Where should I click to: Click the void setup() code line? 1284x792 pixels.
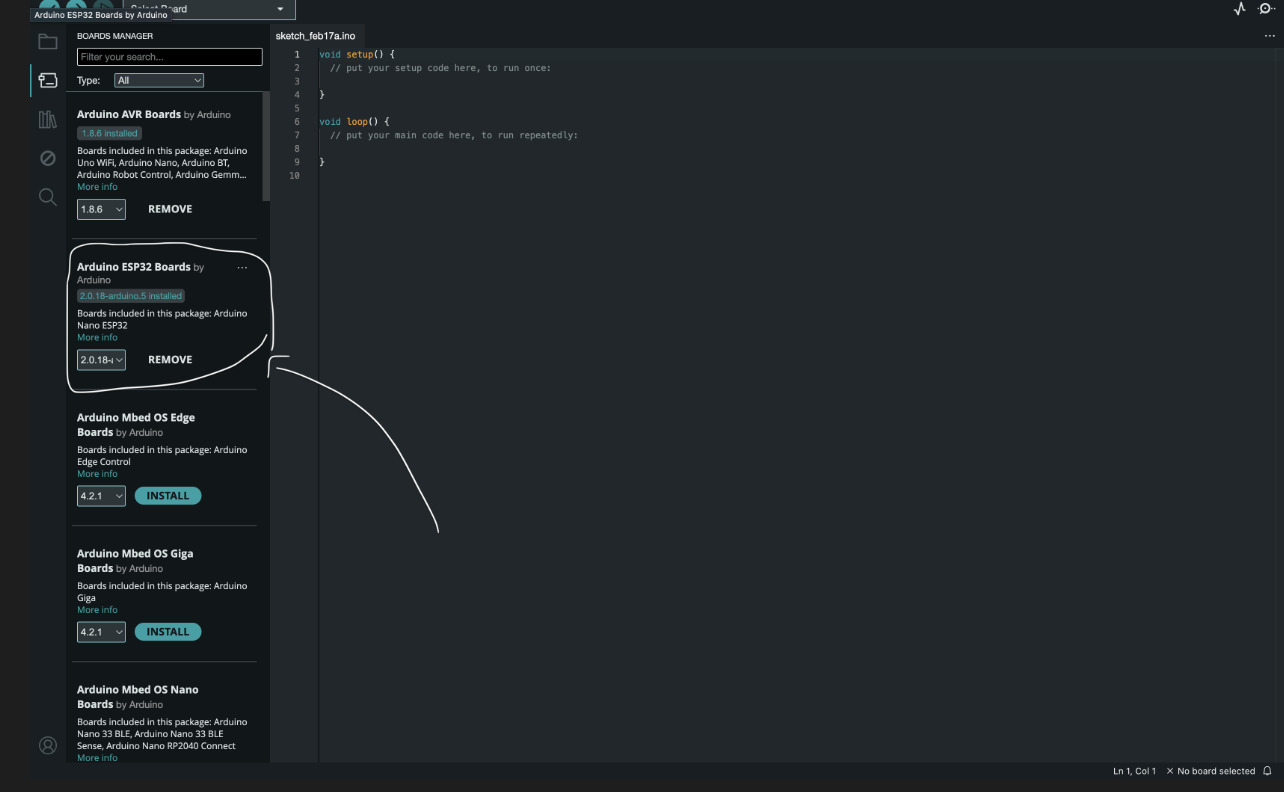pyautogui.click(x=357, y=54)
